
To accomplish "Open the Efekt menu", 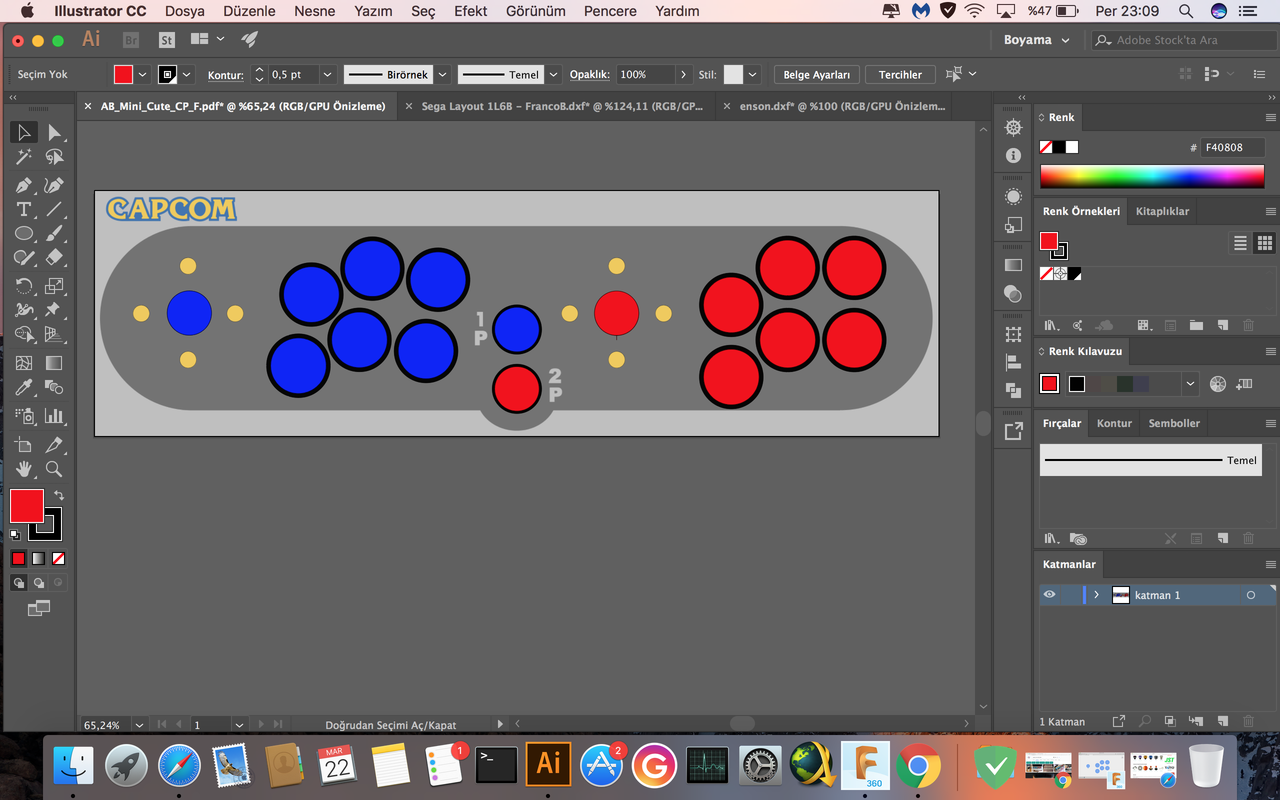I will coord(471,11).
